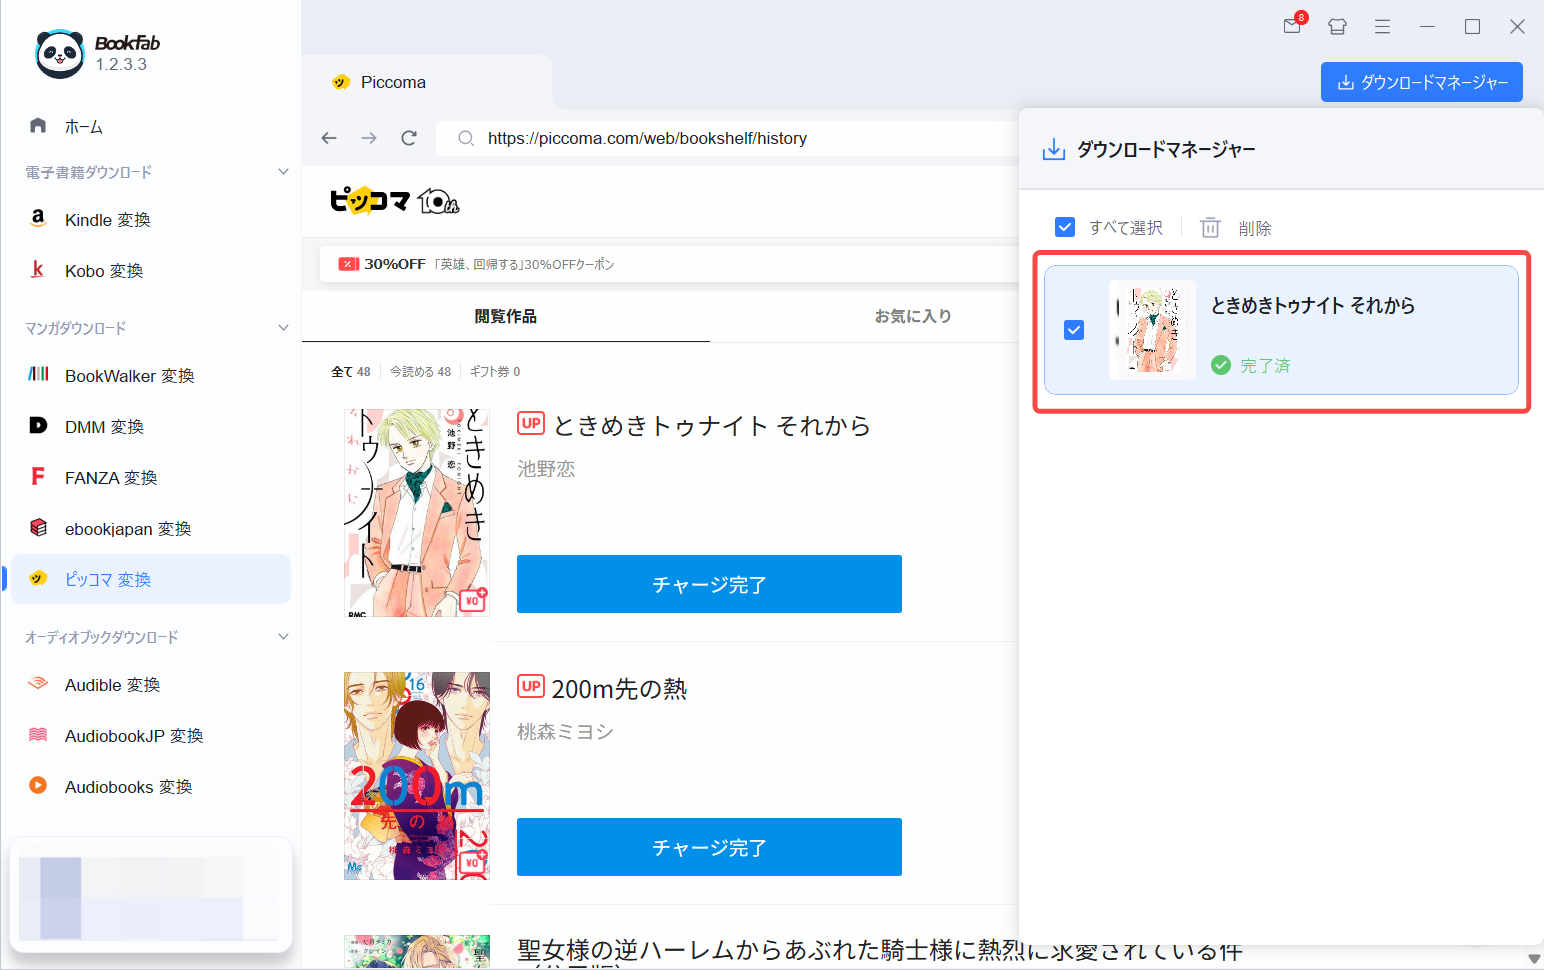Toggle checkbox of the ときめきトゥナイト download item

pos(1074,330)
